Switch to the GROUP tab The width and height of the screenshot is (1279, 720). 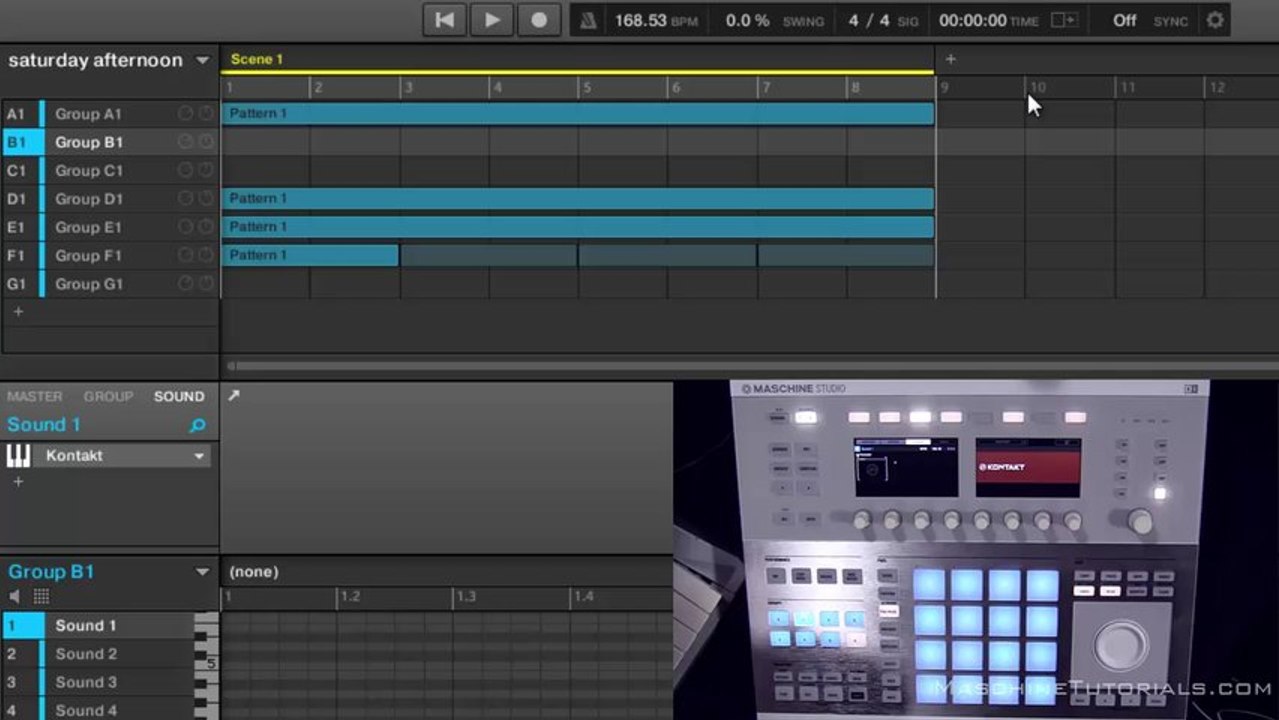click(x=108, y=397)
